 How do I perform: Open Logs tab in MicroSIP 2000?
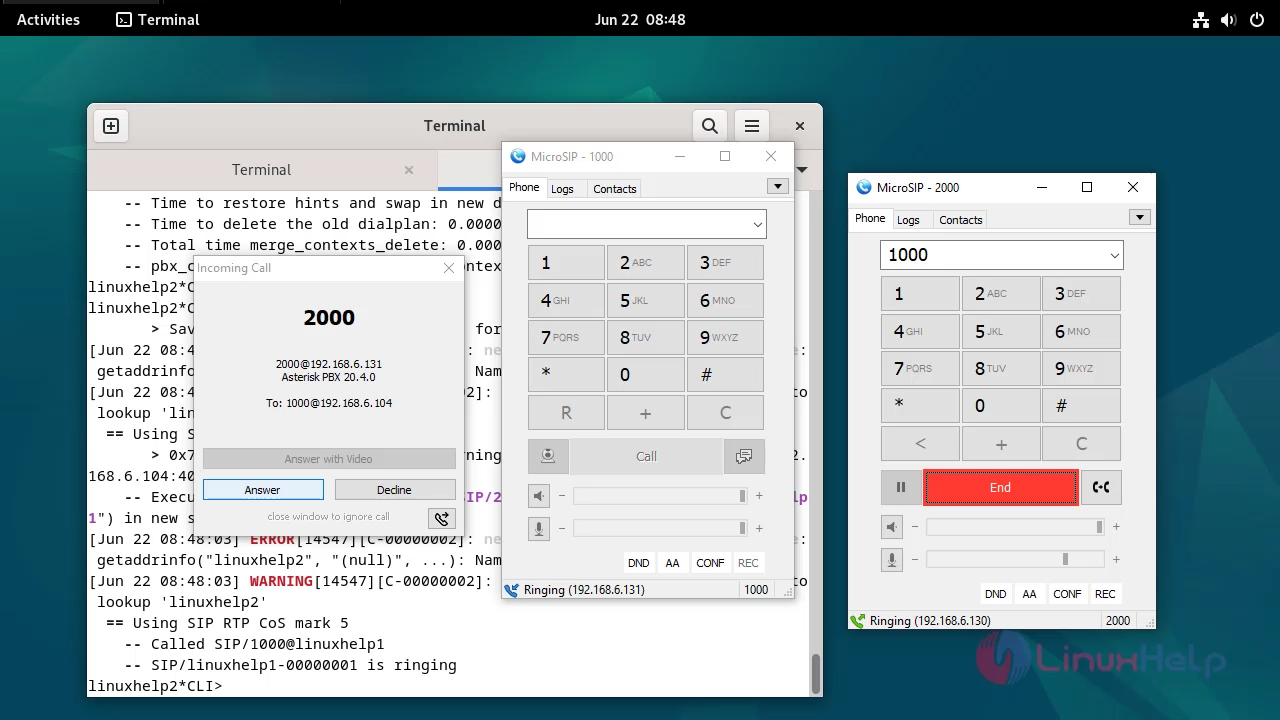(x=909, y=220)
